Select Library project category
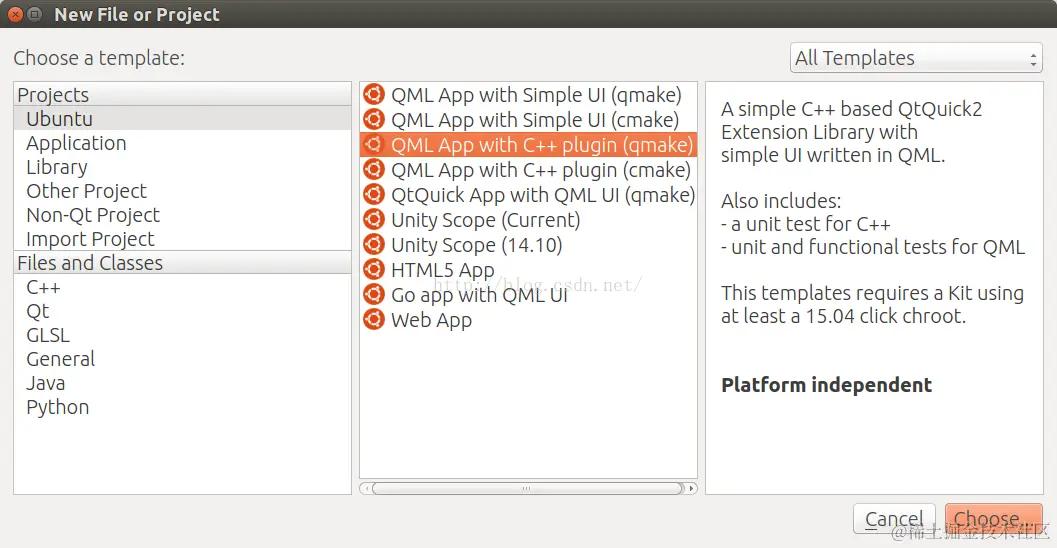Screen dimensions: 1057x548 [182, 167]
